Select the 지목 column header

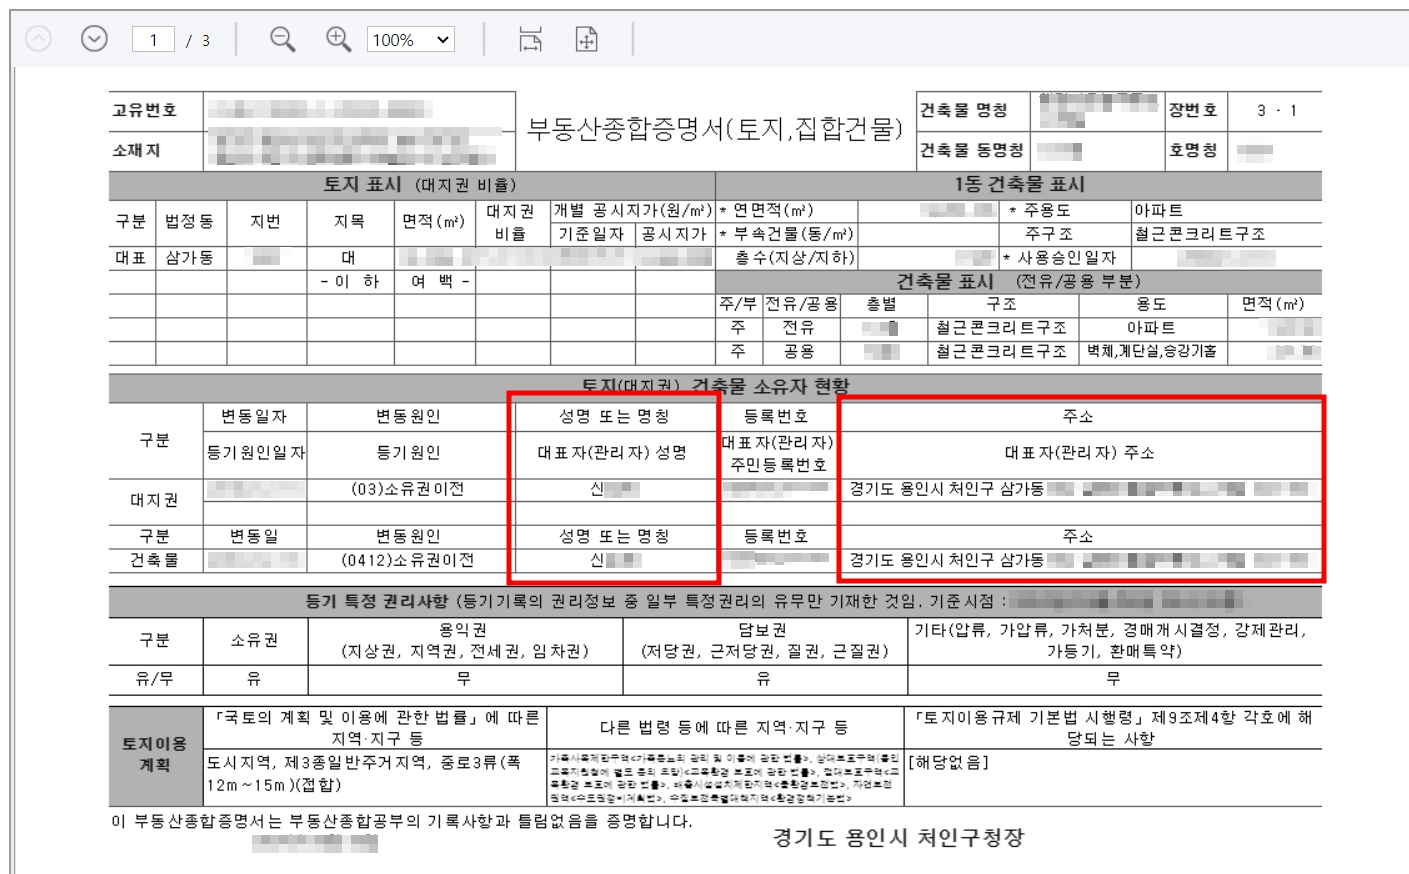pos(349,221)
